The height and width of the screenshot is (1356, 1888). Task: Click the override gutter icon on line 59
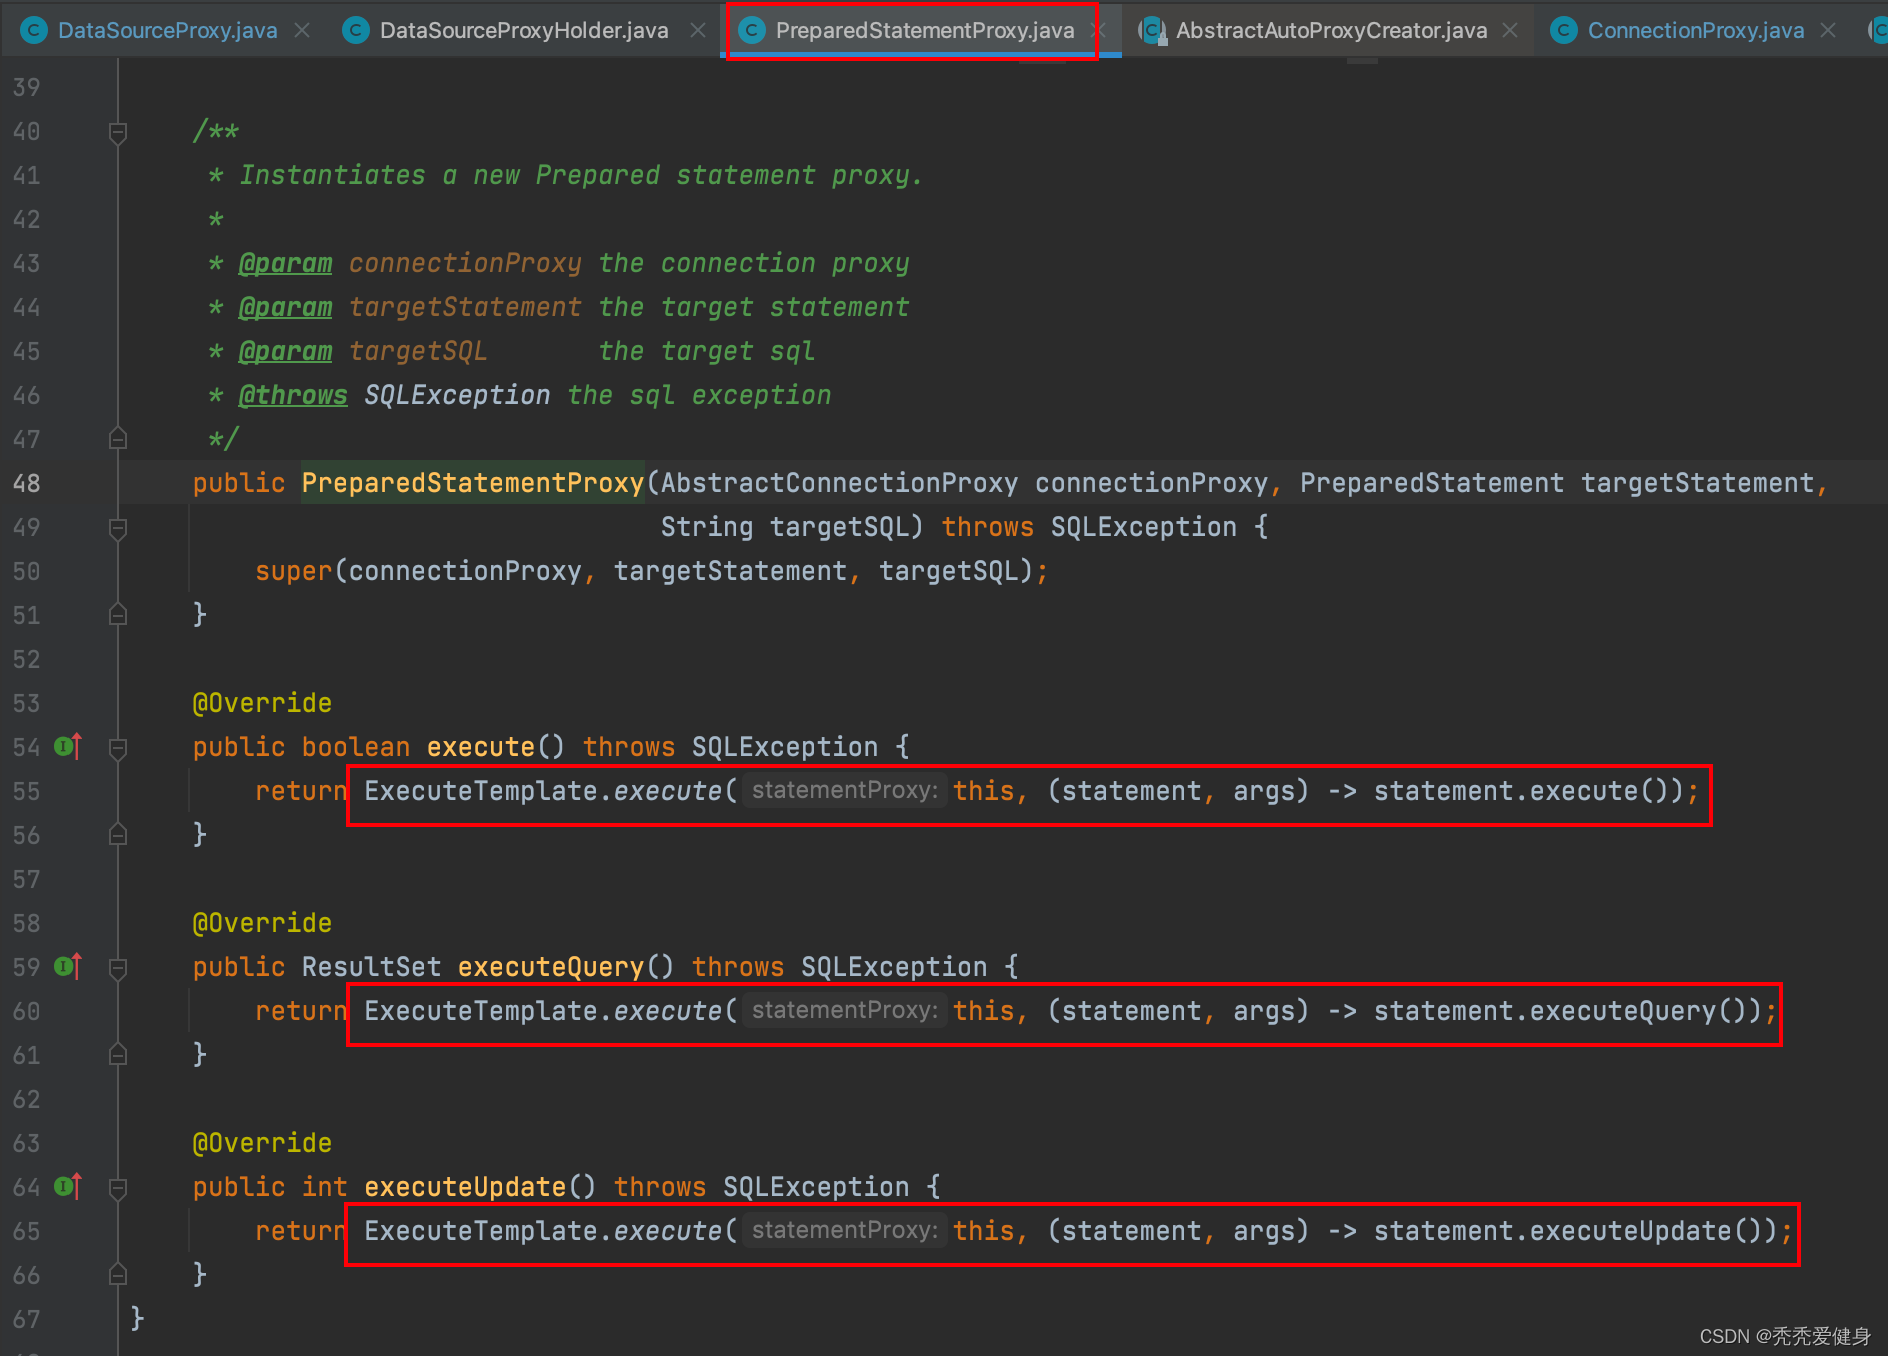point(68,966)
